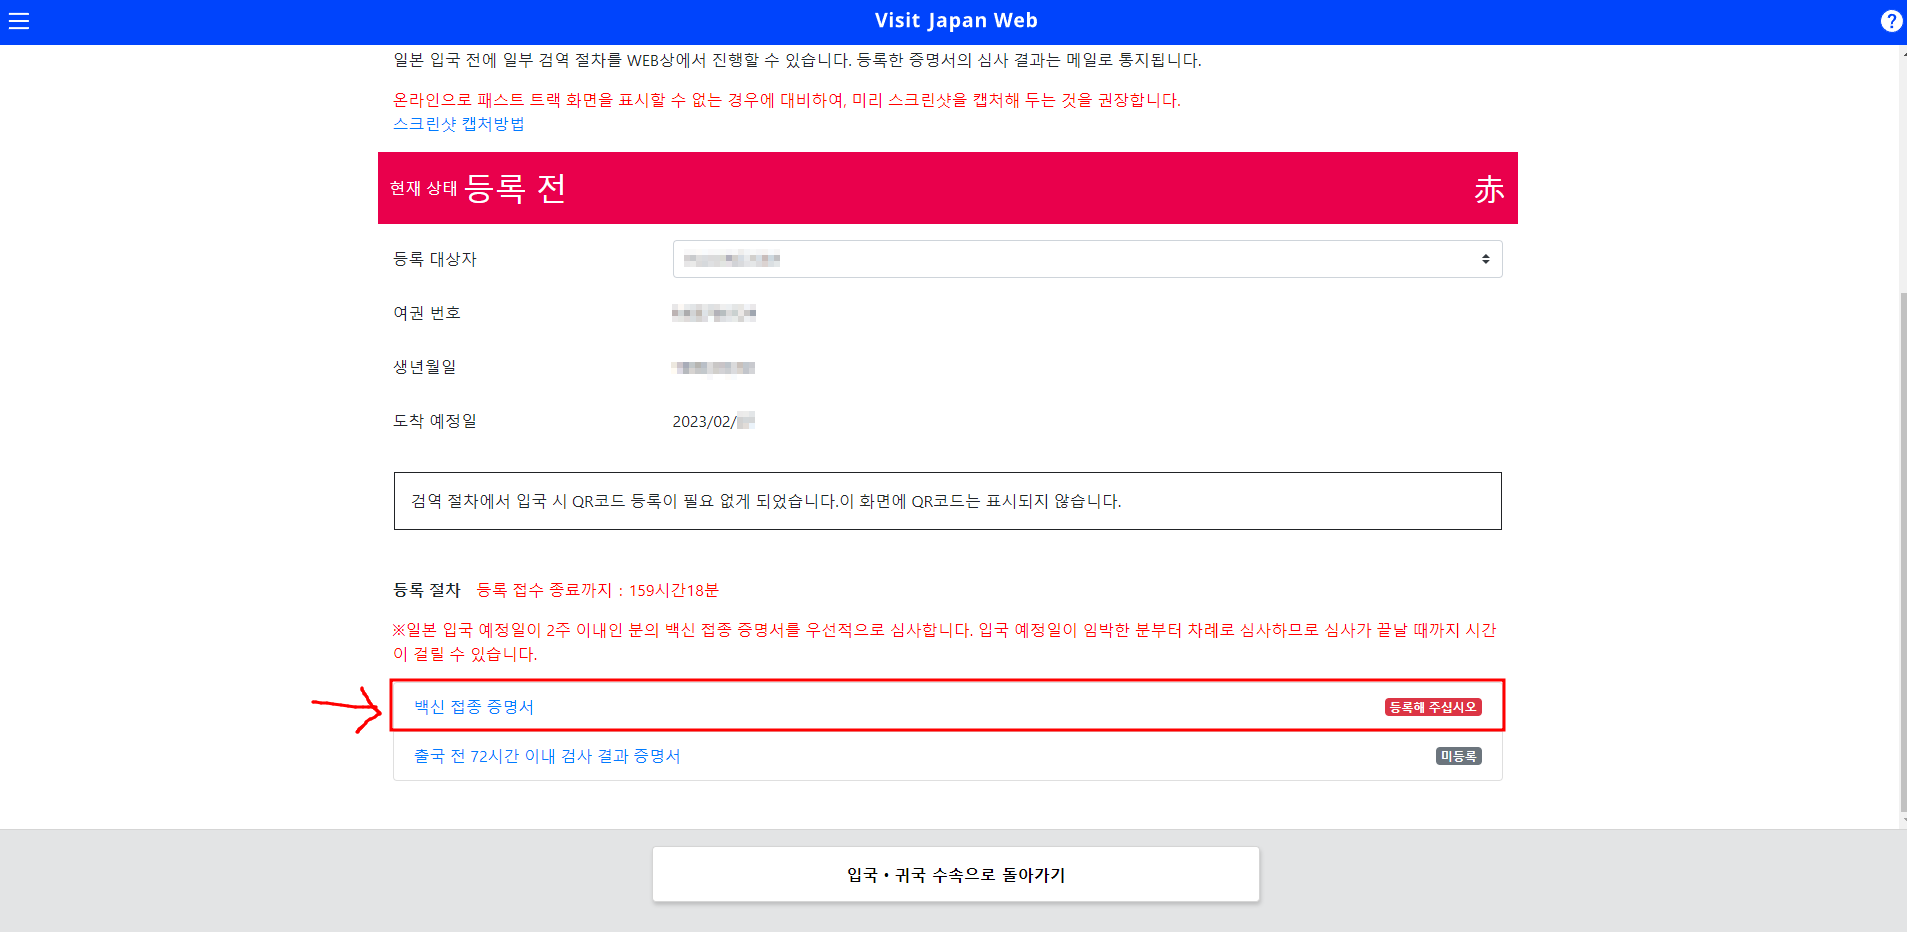
Task: Click the 등록 절차 heading
Action: tap(427, 590)
